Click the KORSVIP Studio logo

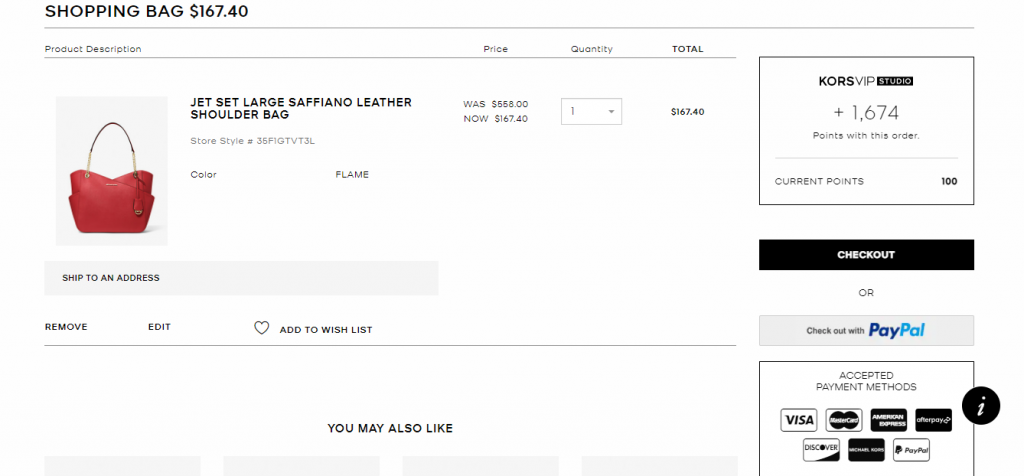coord(866,82)
